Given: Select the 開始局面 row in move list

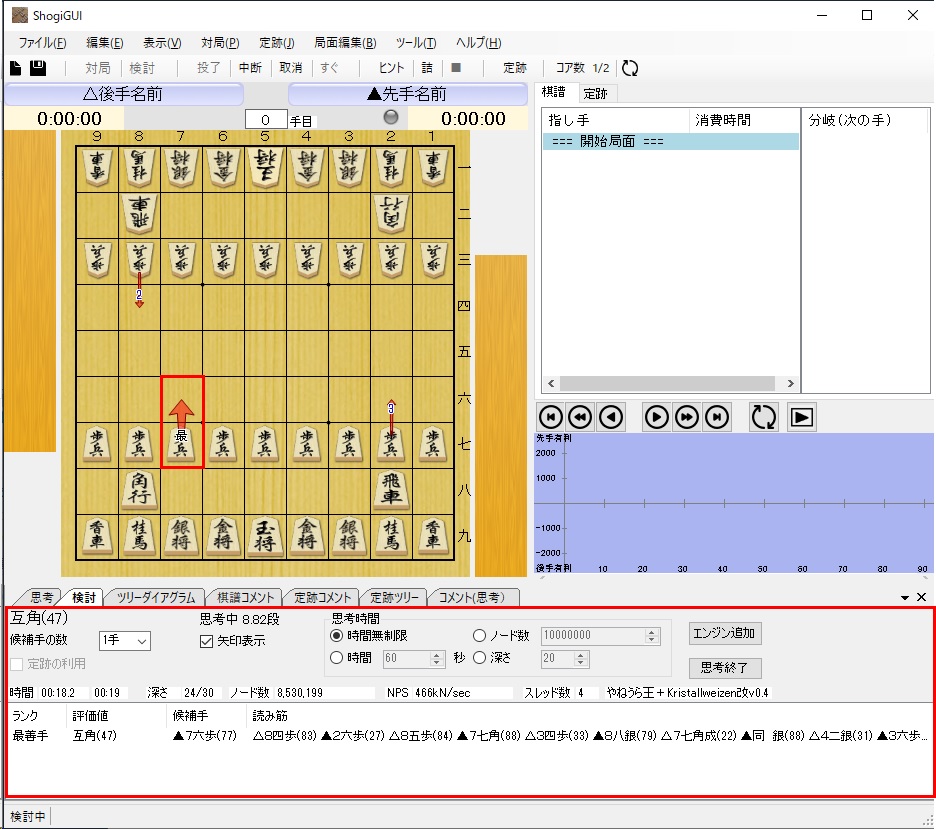Looking at the screenshot, I should coord(670,141).
